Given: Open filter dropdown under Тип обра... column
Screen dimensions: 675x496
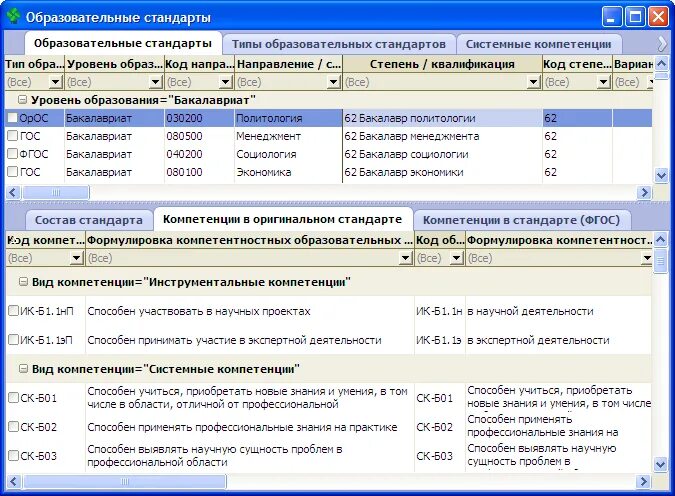Looking at the screenshot, I should point(56,82).
